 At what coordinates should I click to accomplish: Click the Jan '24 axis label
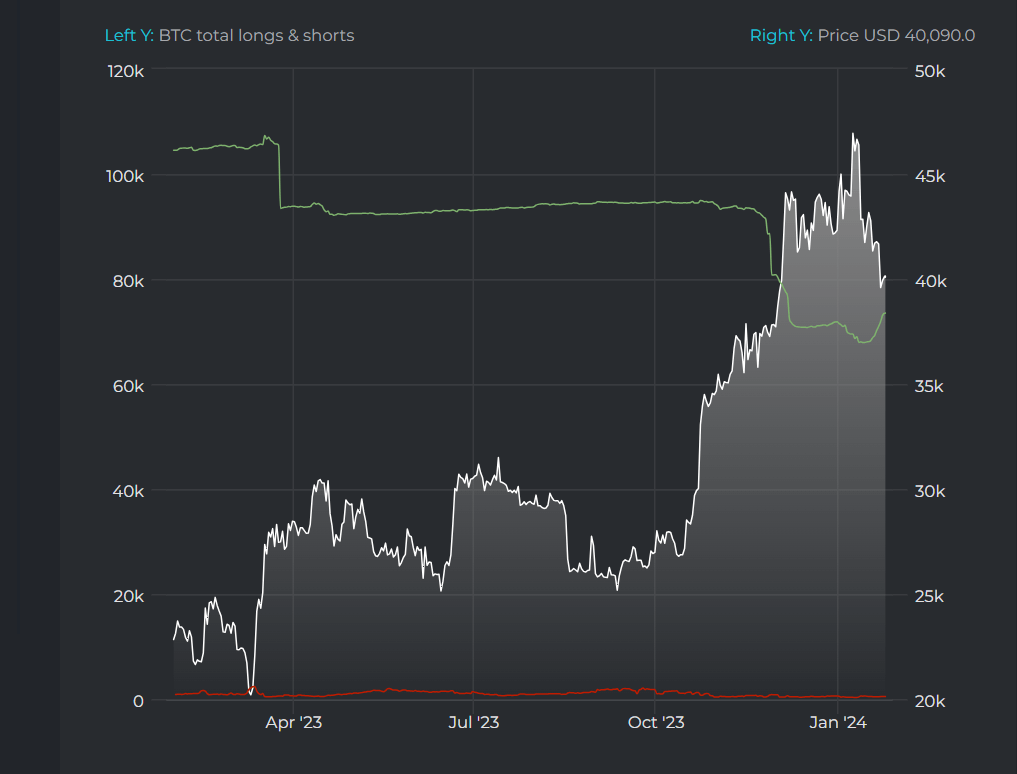click(x=838, y=721)
